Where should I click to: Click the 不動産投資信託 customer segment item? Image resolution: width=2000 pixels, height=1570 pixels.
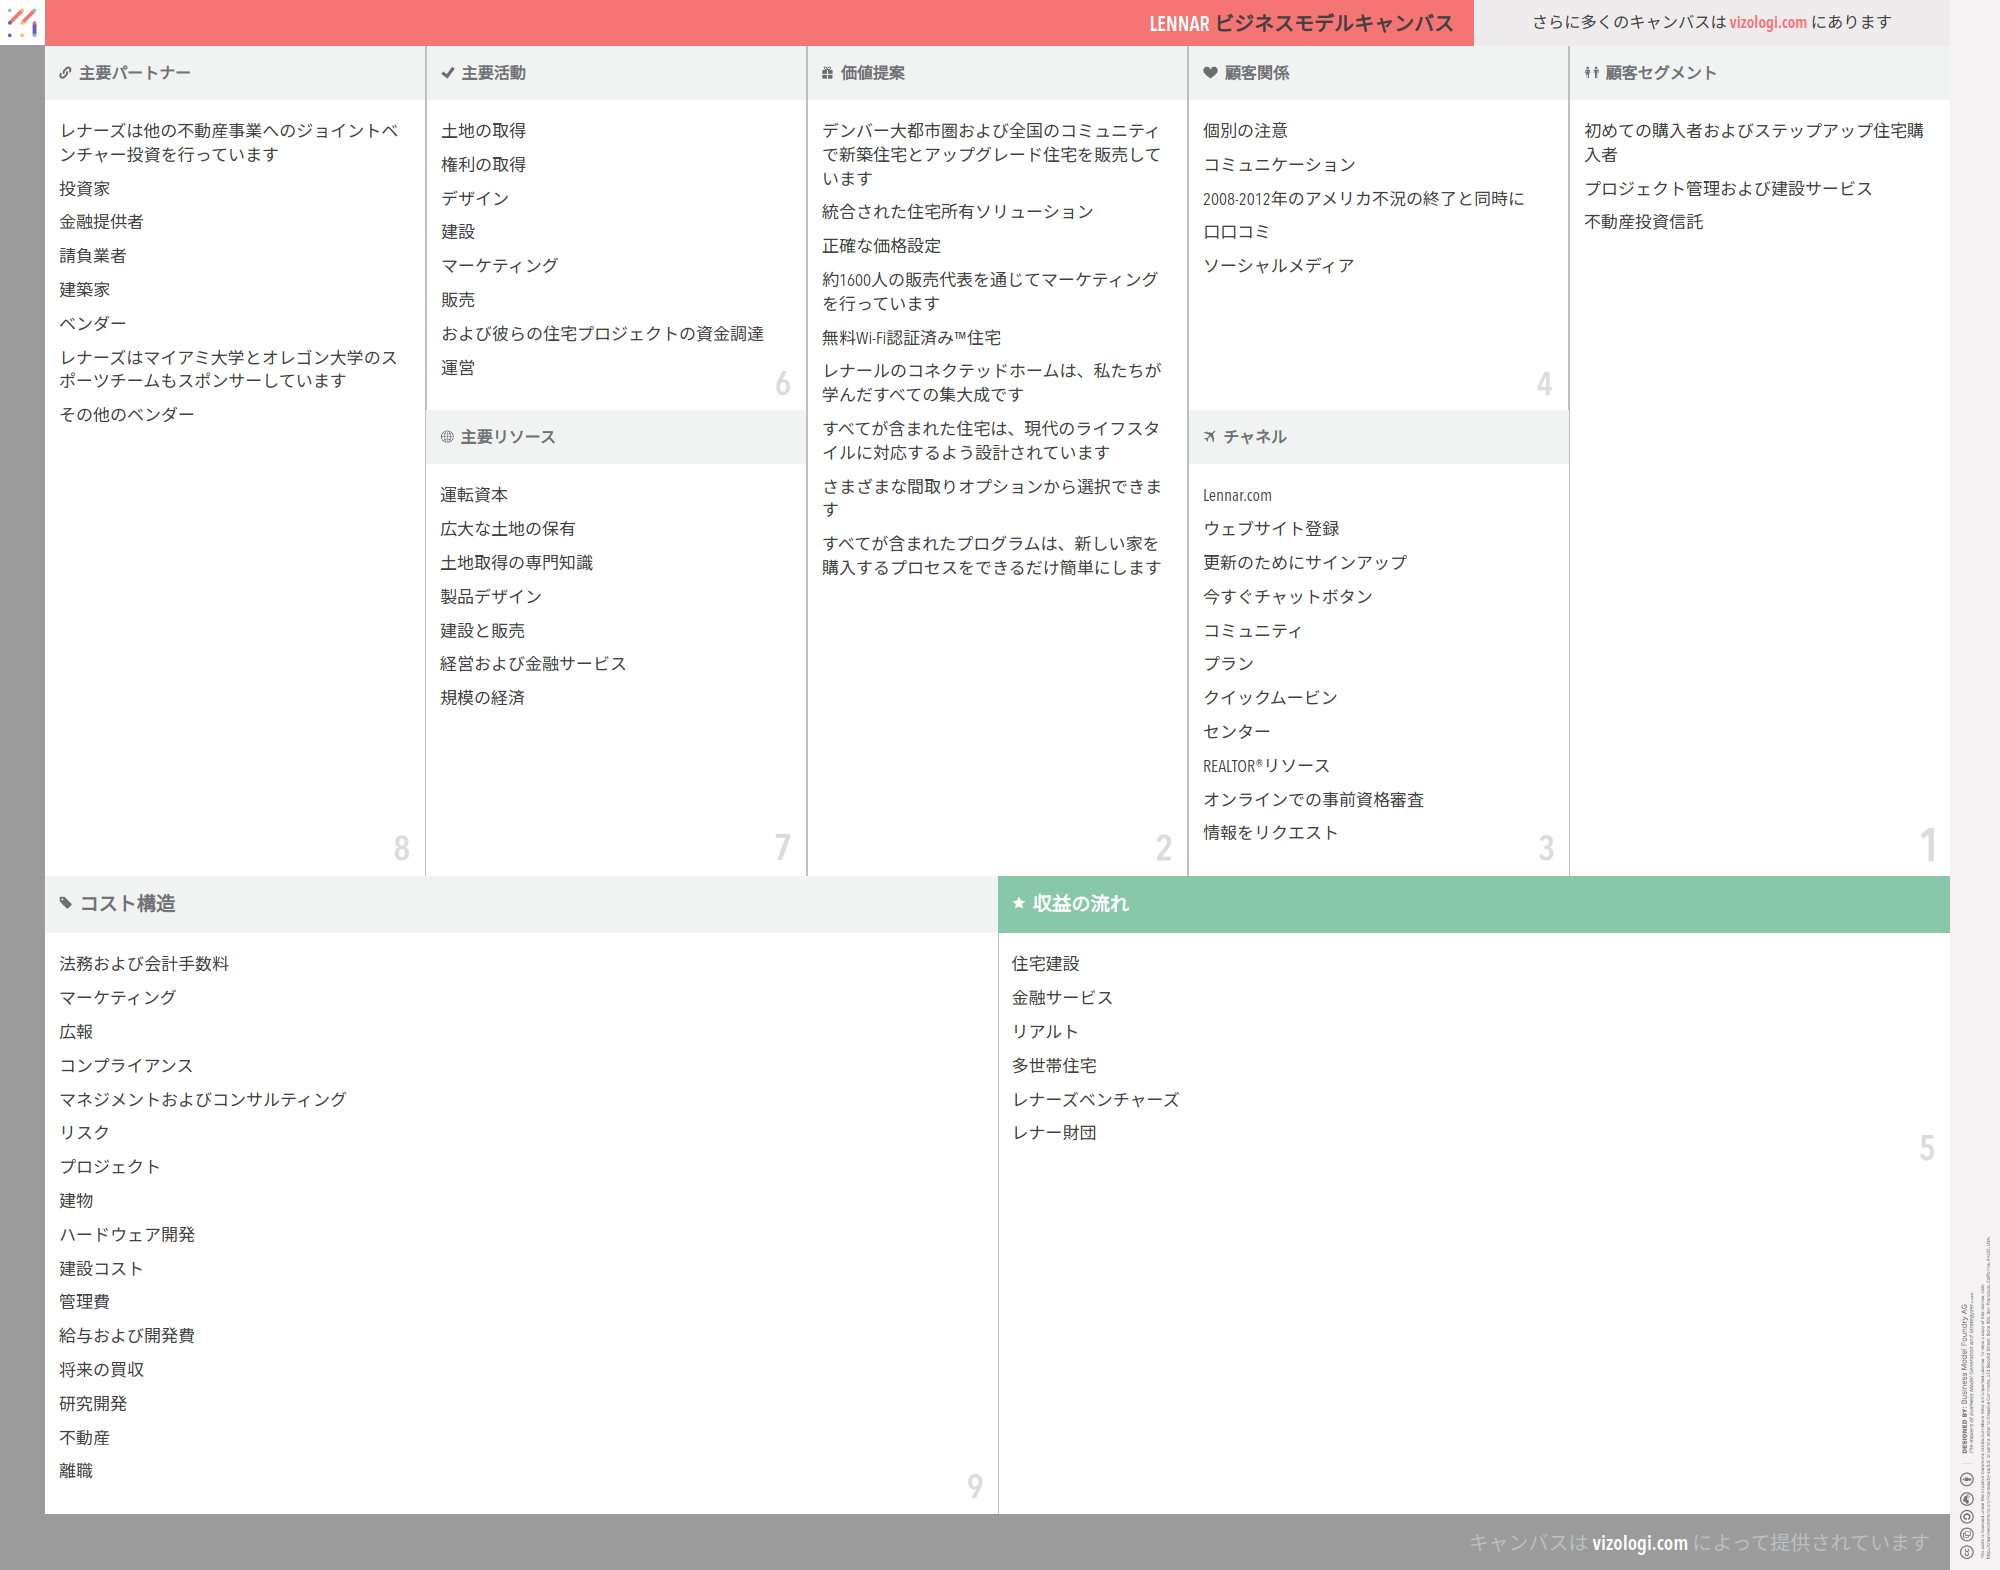coord(1643,222)
